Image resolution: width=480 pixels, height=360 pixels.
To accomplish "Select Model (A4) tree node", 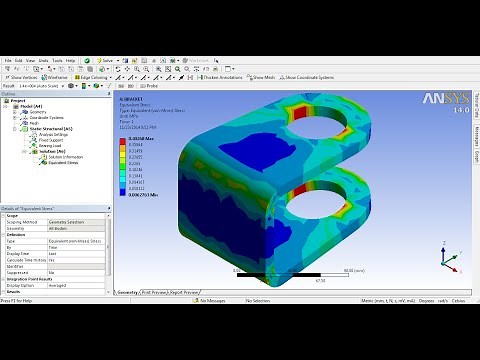I will 31,106.
